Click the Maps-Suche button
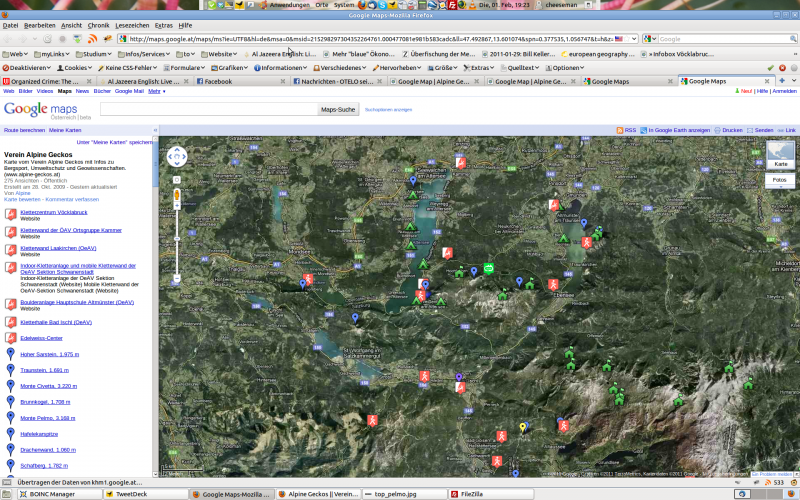800x500 pixels. [338, 109]
